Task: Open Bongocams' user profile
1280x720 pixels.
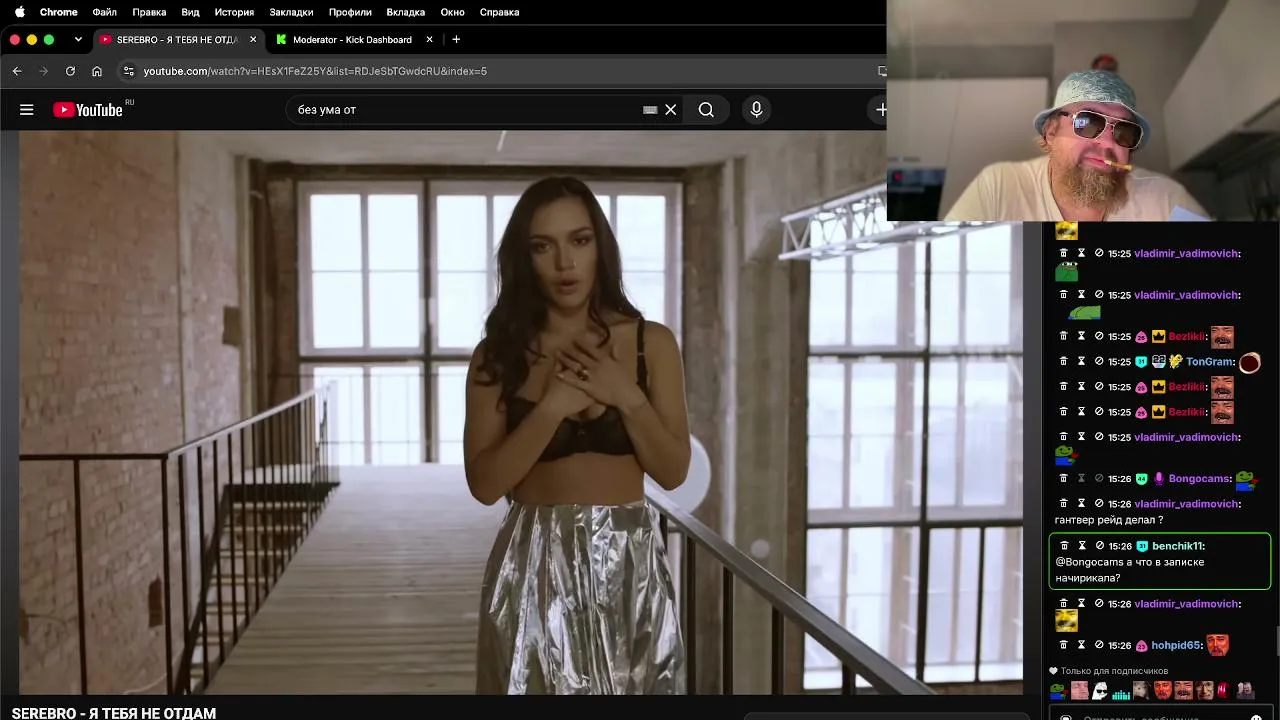Action: point(1198,479)
